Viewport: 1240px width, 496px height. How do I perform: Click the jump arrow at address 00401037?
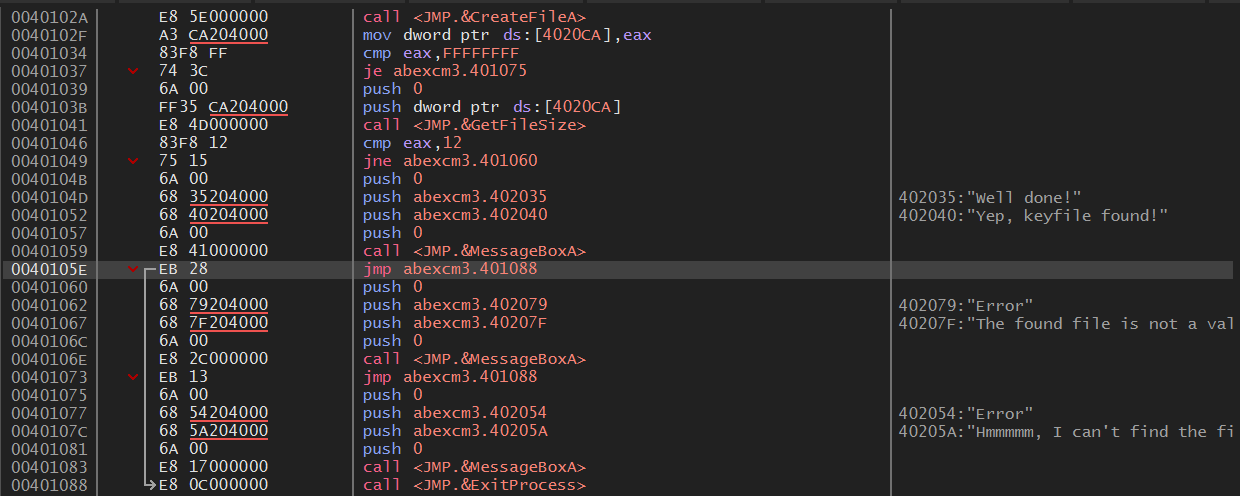(133, 71)
